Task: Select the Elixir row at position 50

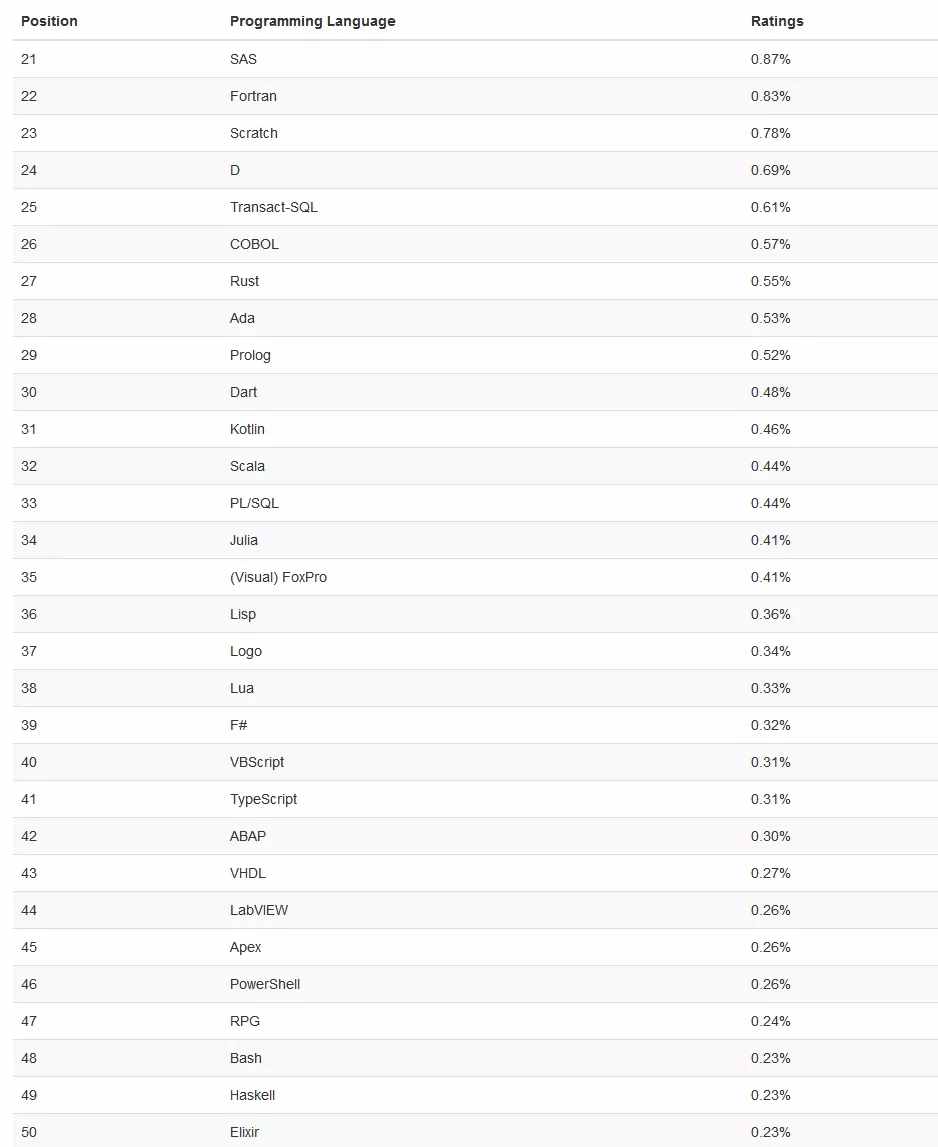Action: point(476,1131)
